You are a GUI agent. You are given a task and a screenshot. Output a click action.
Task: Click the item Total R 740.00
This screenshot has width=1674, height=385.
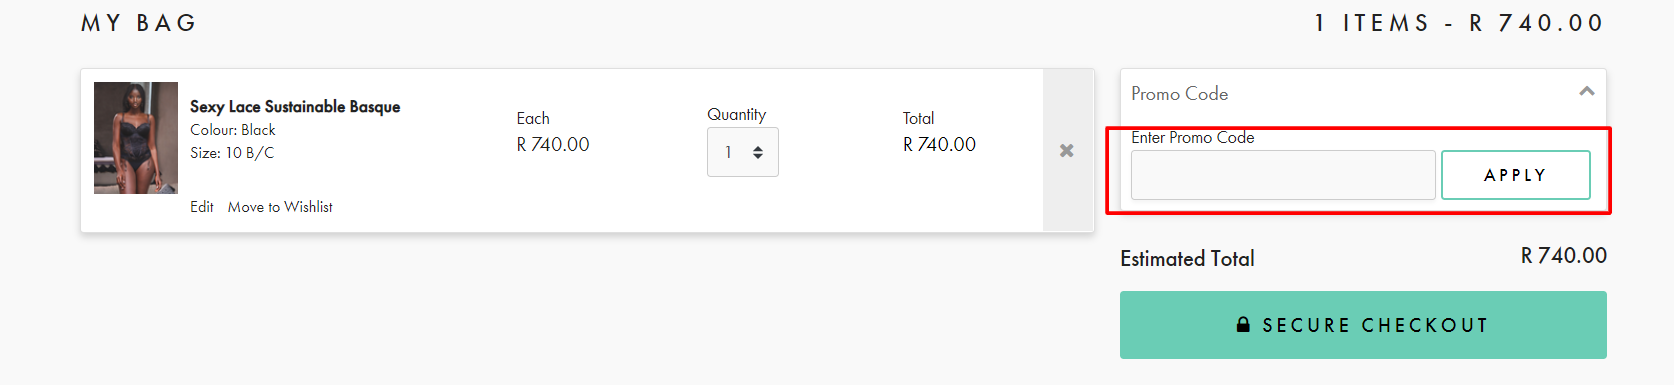pos(939,145)
